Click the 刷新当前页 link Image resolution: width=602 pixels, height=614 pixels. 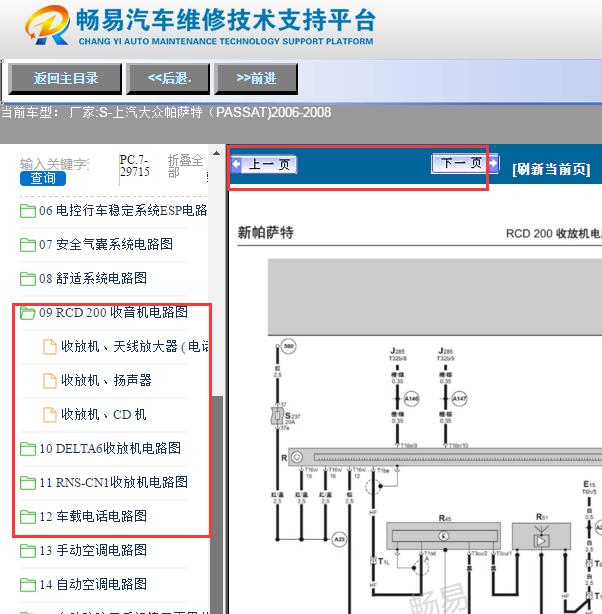pyautogui.click(x=551, y=169)
